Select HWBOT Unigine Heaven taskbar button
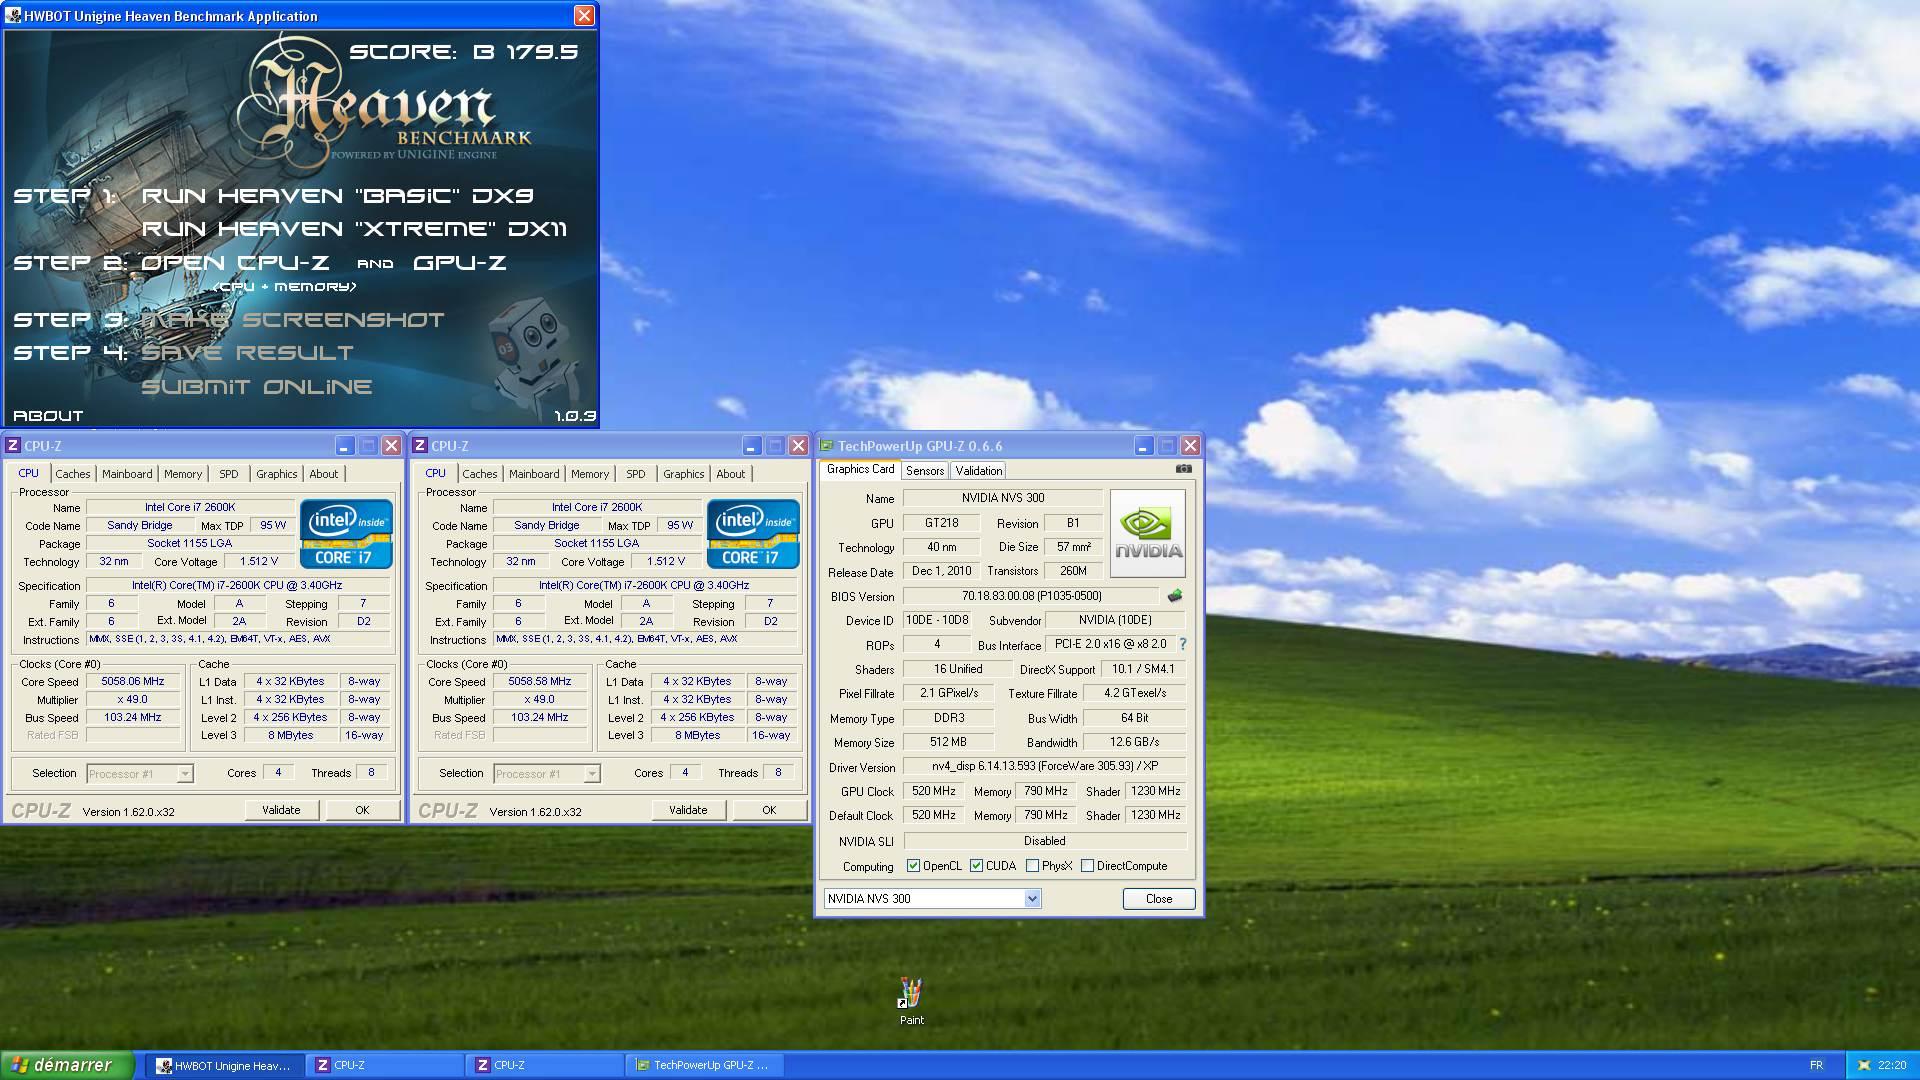The height and width of the screenshot is (1080, 1920). (x=224, y=1066)
